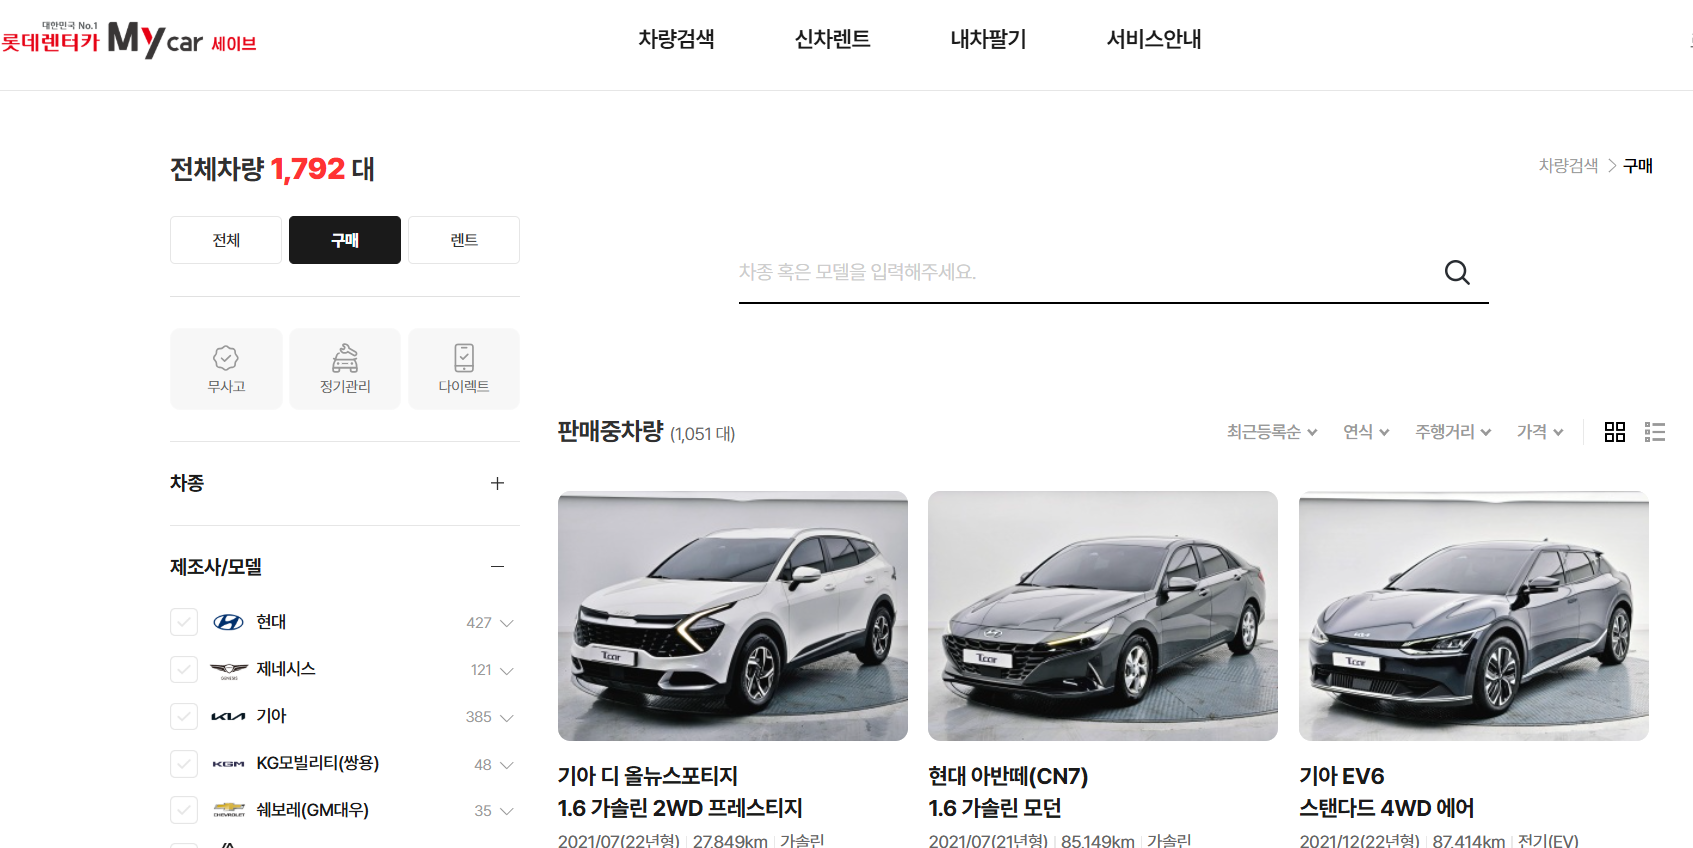Click the 차량검색 breadcrumb link
The height and width of the screenshot is (848, 1693).
(1568, 166)
